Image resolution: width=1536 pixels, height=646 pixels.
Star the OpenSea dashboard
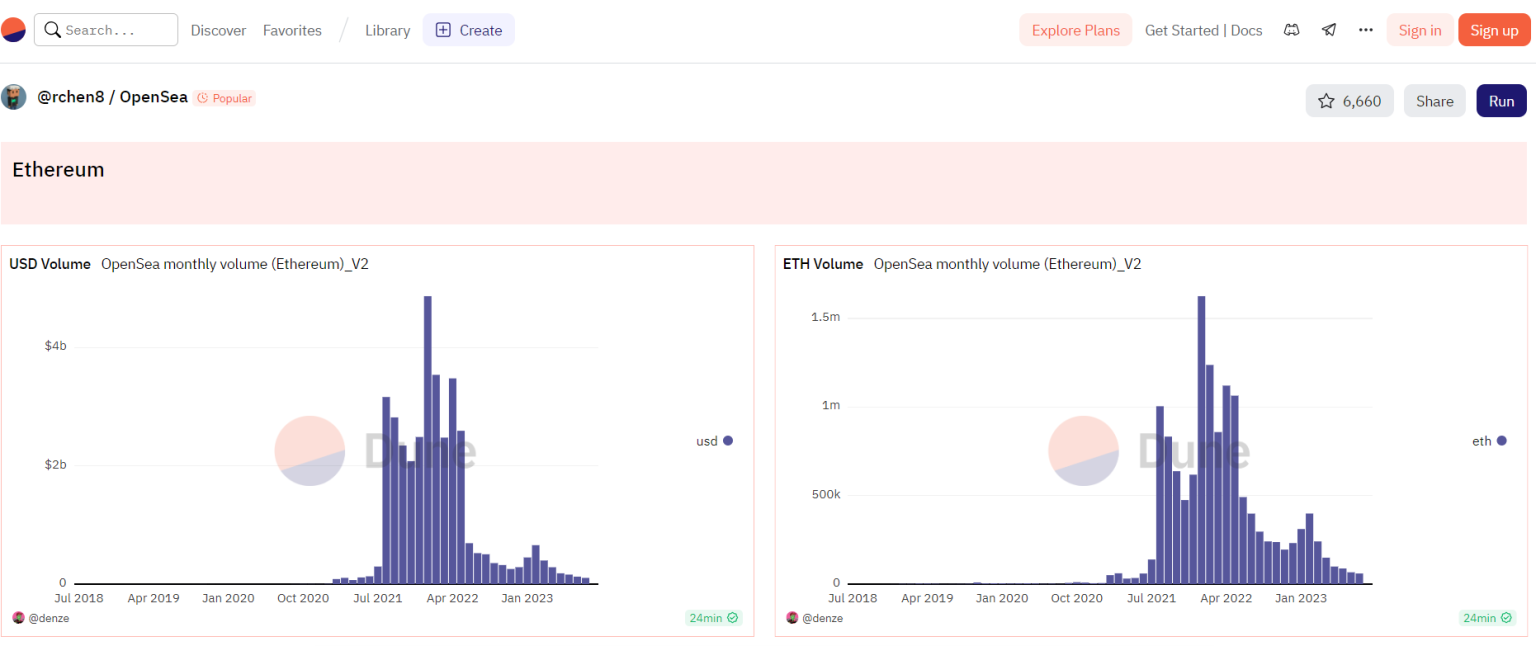coord(1349,101)
